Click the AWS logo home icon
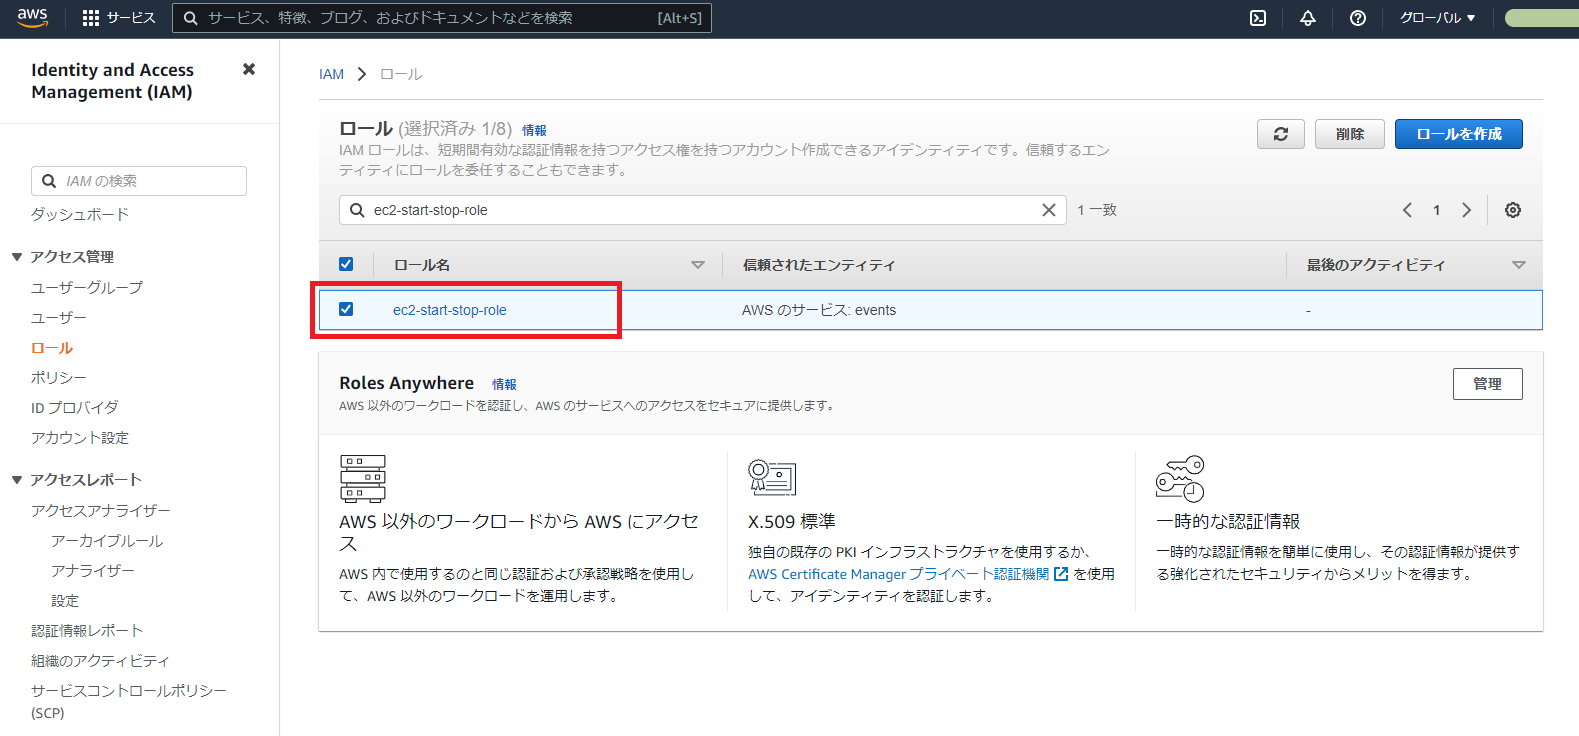The image size is (1579, 736). tap(32, 17)
